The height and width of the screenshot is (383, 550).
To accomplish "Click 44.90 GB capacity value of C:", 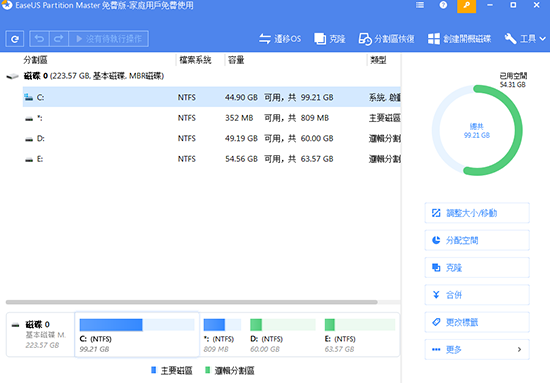I will pyautogui.click(x=241, y=97).
